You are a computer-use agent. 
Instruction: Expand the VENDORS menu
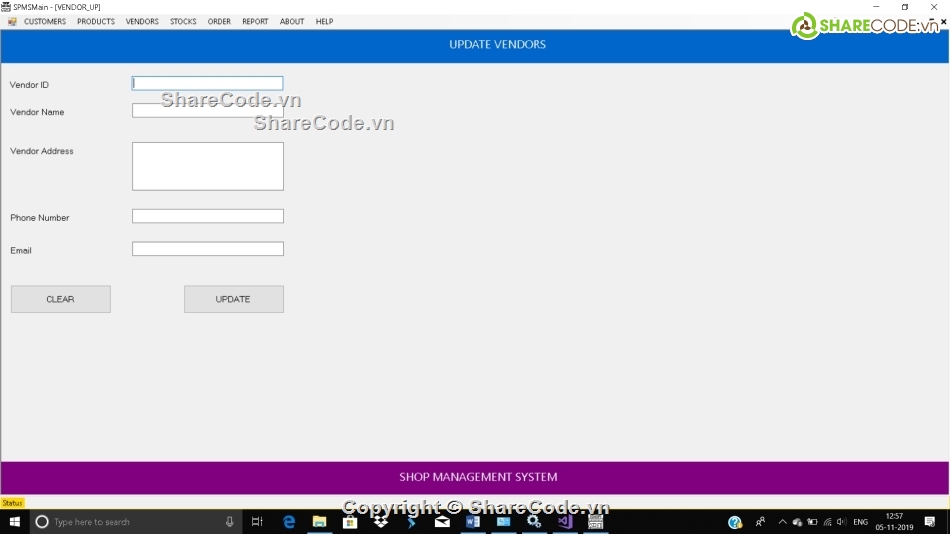click(142, 21)
